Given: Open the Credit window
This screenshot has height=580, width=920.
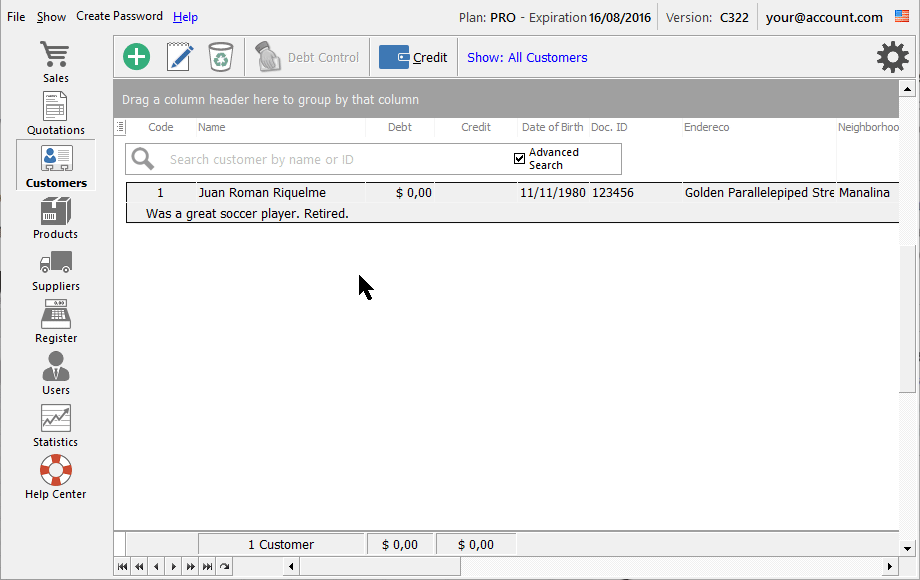Looking at the screenshot, I should (413, 57).
